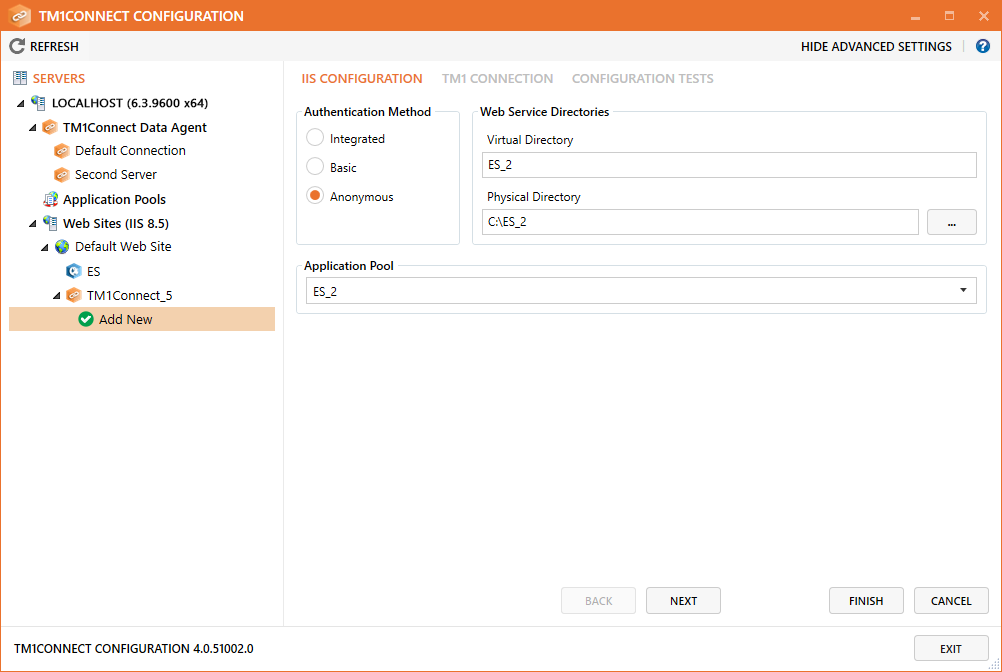Select the Application Pools tree item
1002x672 pixels.
tap(114, 199)
